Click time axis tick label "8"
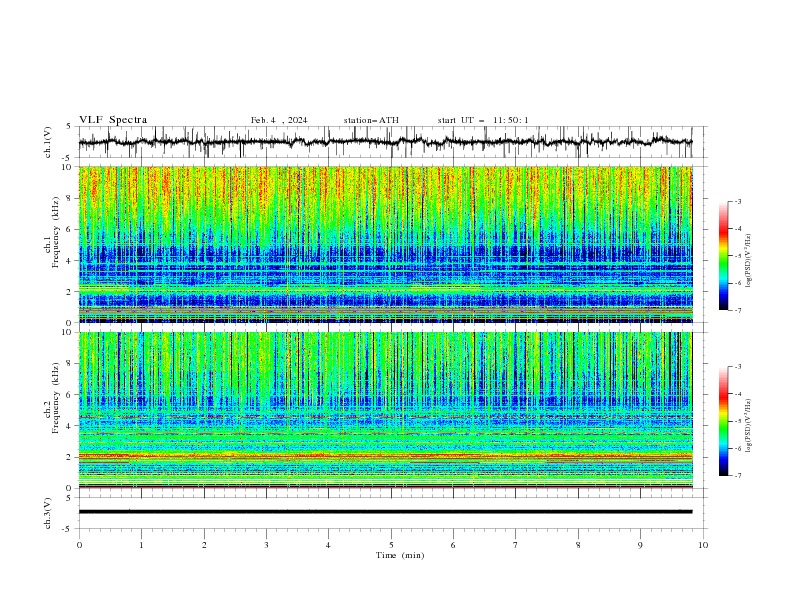 [578, 545]
